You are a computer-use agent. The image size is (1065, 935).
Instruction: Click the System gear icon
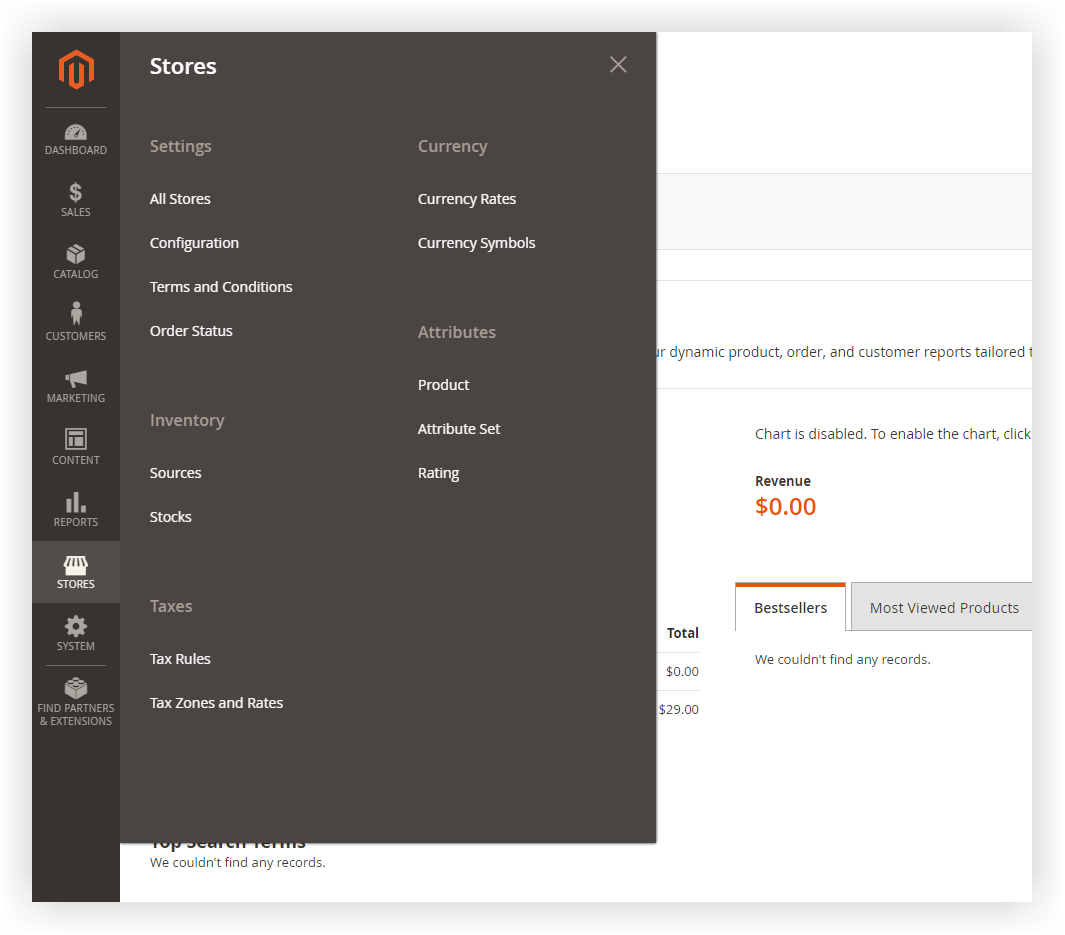click(x=75, y=633)
